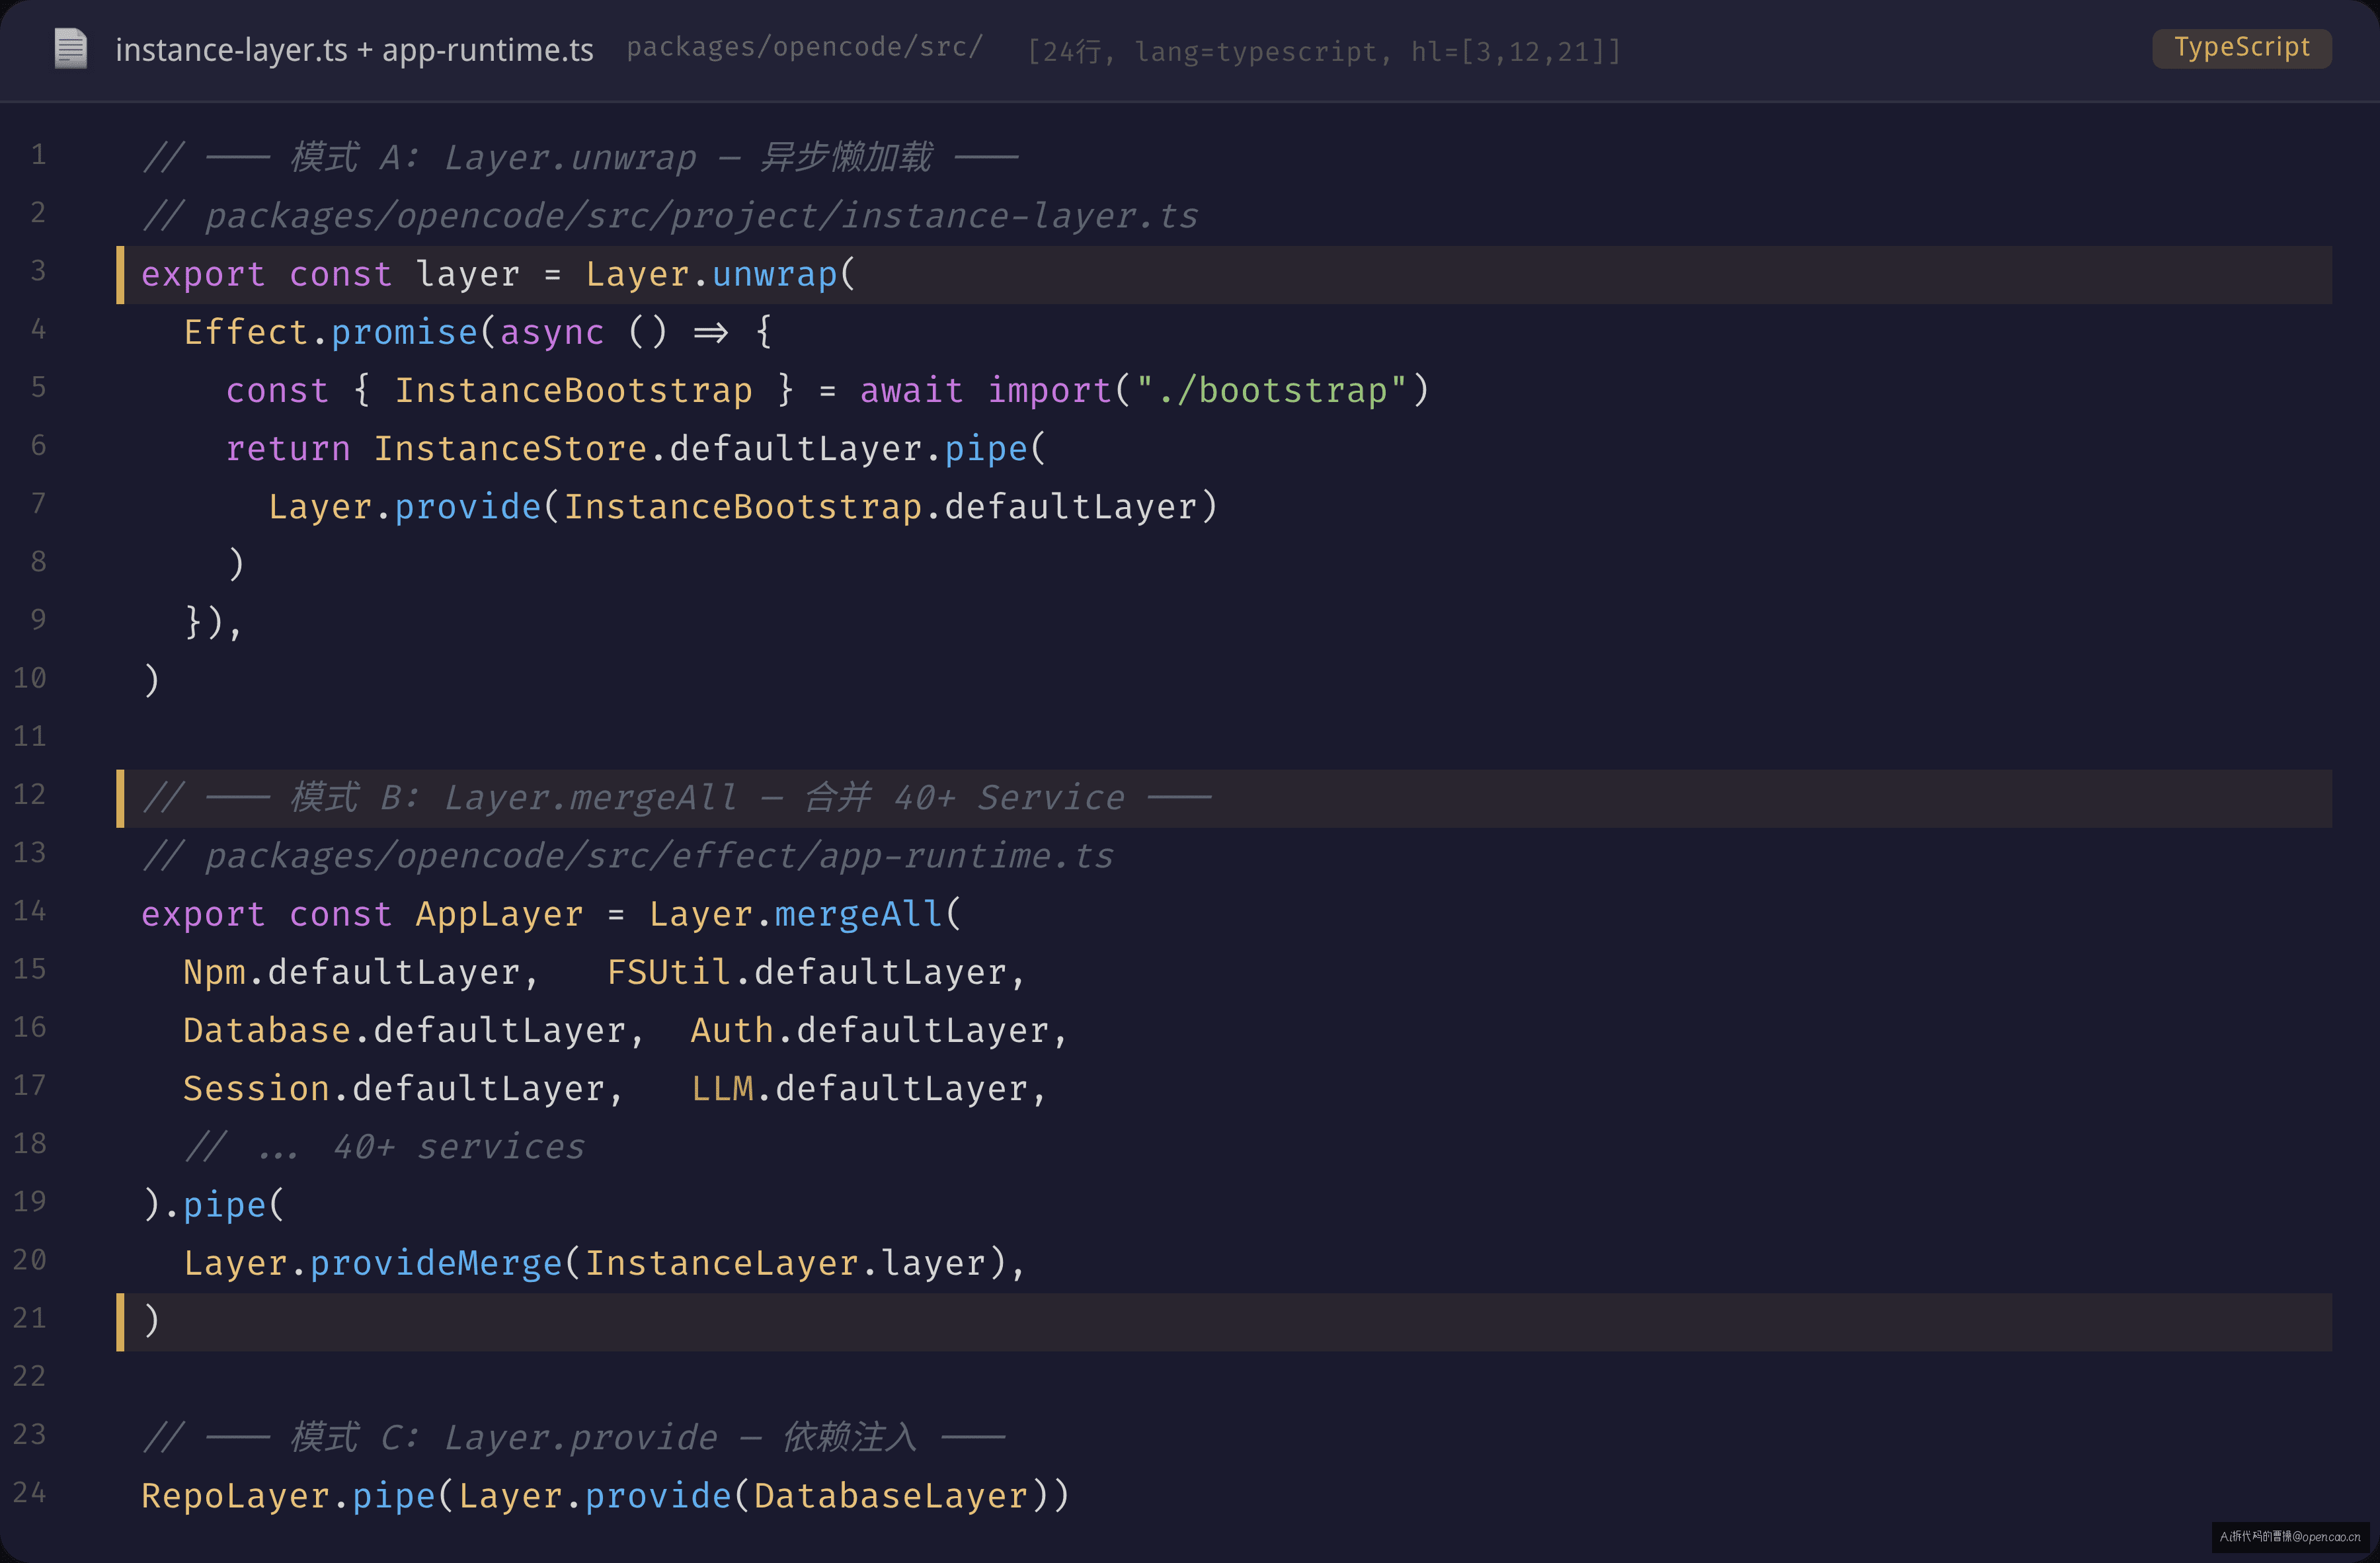This screenshot has width=2380, height=1563.
Task: Click the comment 模式 B: Layer.mergeAll
Action: point(514,798)
